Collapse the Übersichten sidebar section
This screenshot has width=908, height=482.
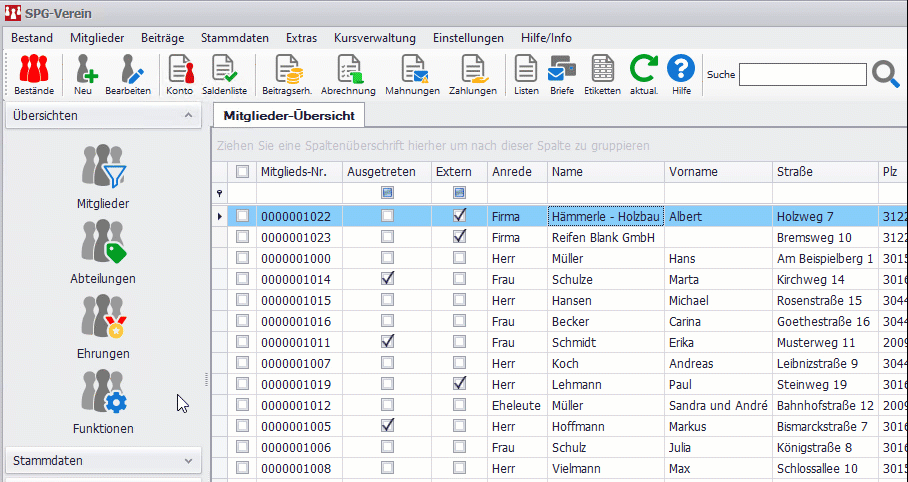click(x=187, y=116)
